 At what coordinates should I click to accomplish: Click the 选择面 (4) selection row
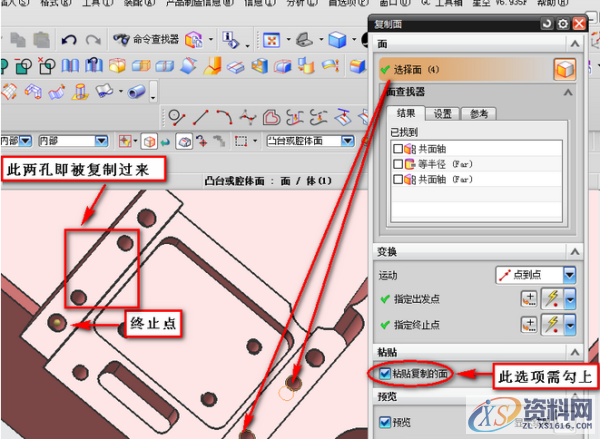tap(478, 69)
